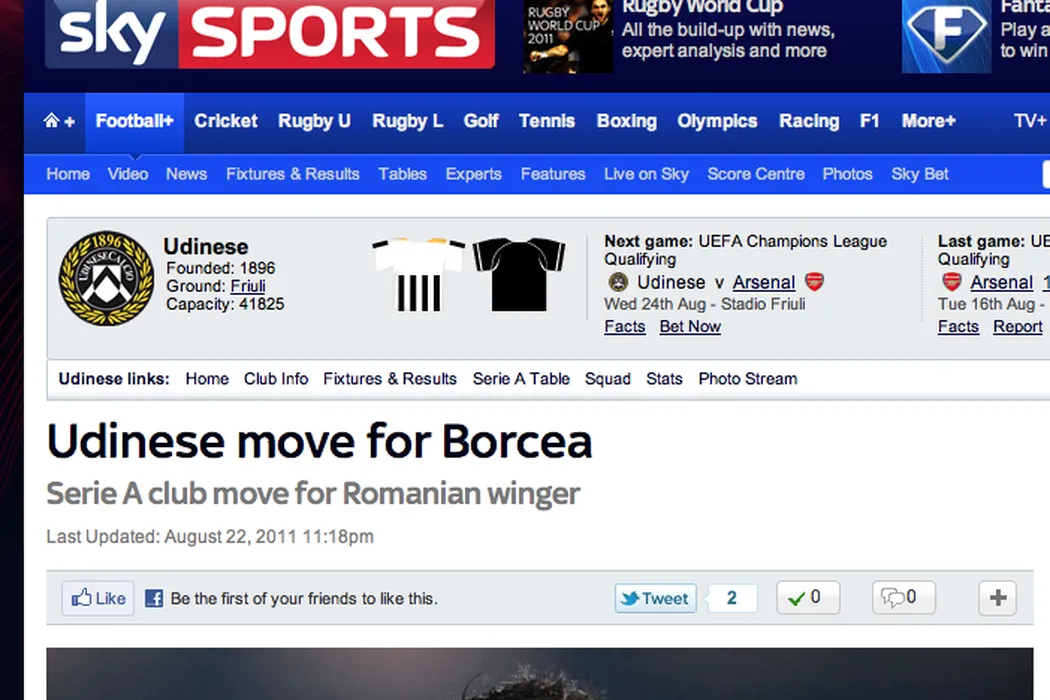Image resolution: width=1050 pixels, height=700 pixels.
Task: Click the Facebook Like thumbs-up button
Action: click(98, 598)
